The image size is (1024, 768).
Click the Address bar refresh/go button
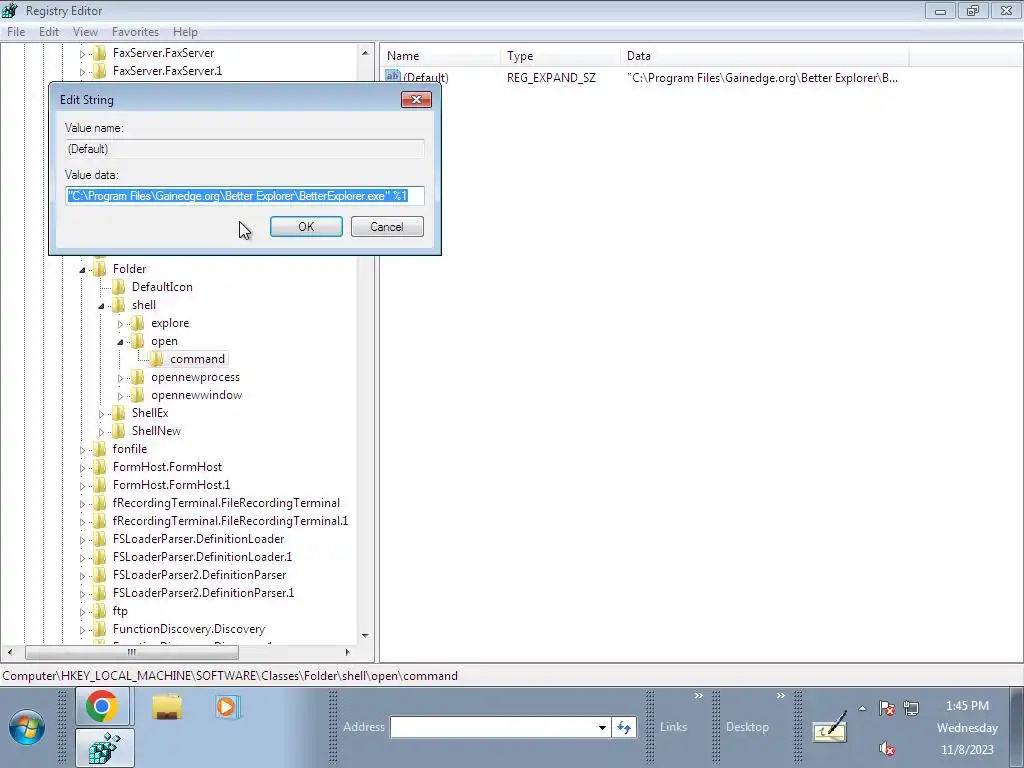(x=624, y=727)
